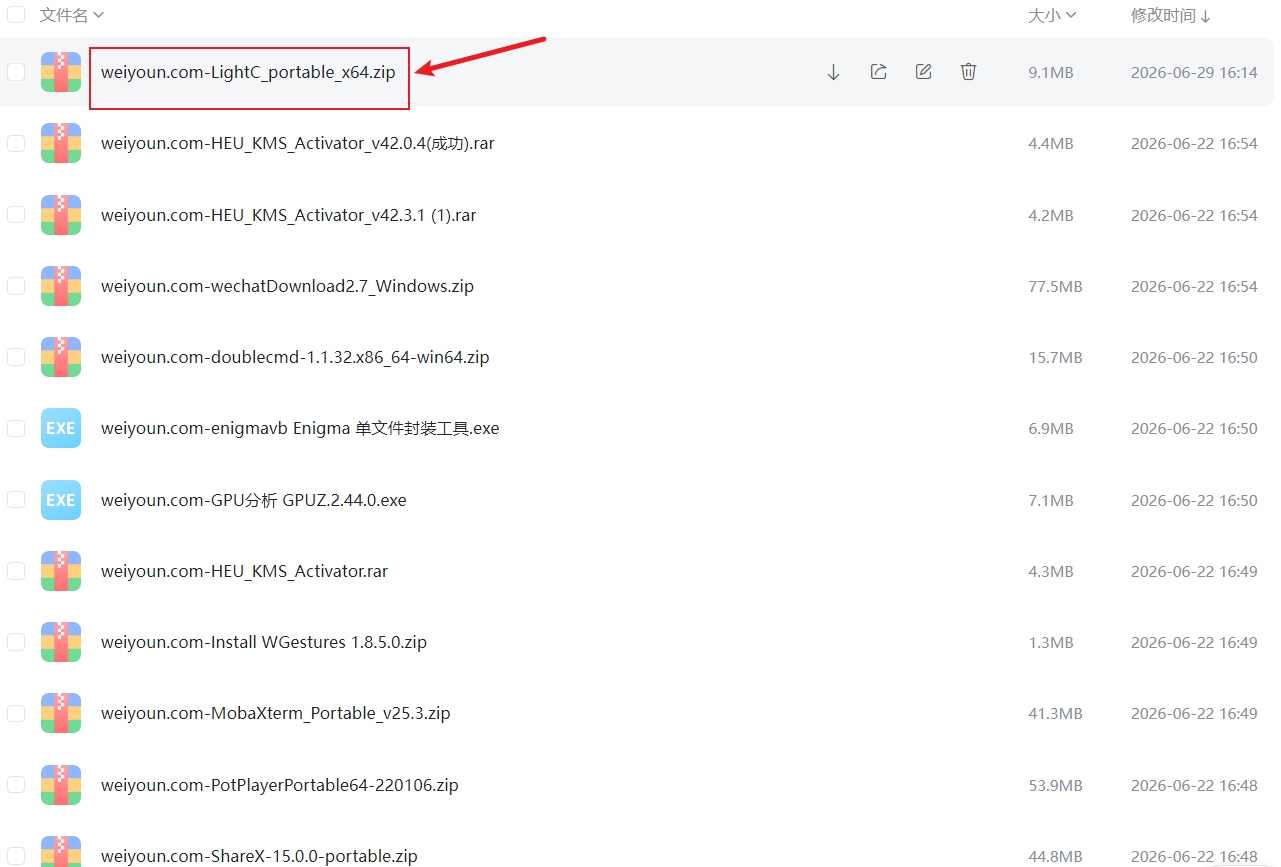Click archive icon of Install WGestures zip

pos(61,642)
